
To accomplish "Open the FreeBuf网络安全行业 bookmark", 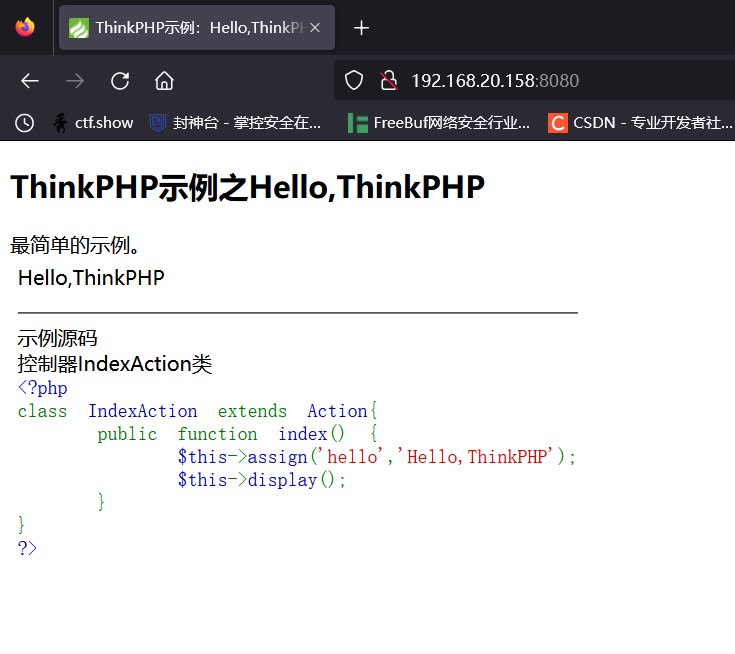I will (439, 123).
